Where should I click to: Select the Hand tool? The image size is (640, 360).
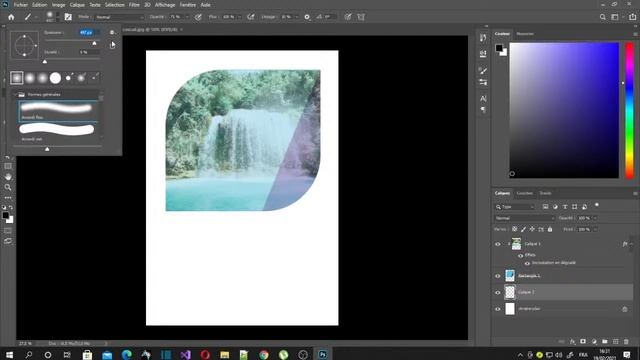pos(8,177)
